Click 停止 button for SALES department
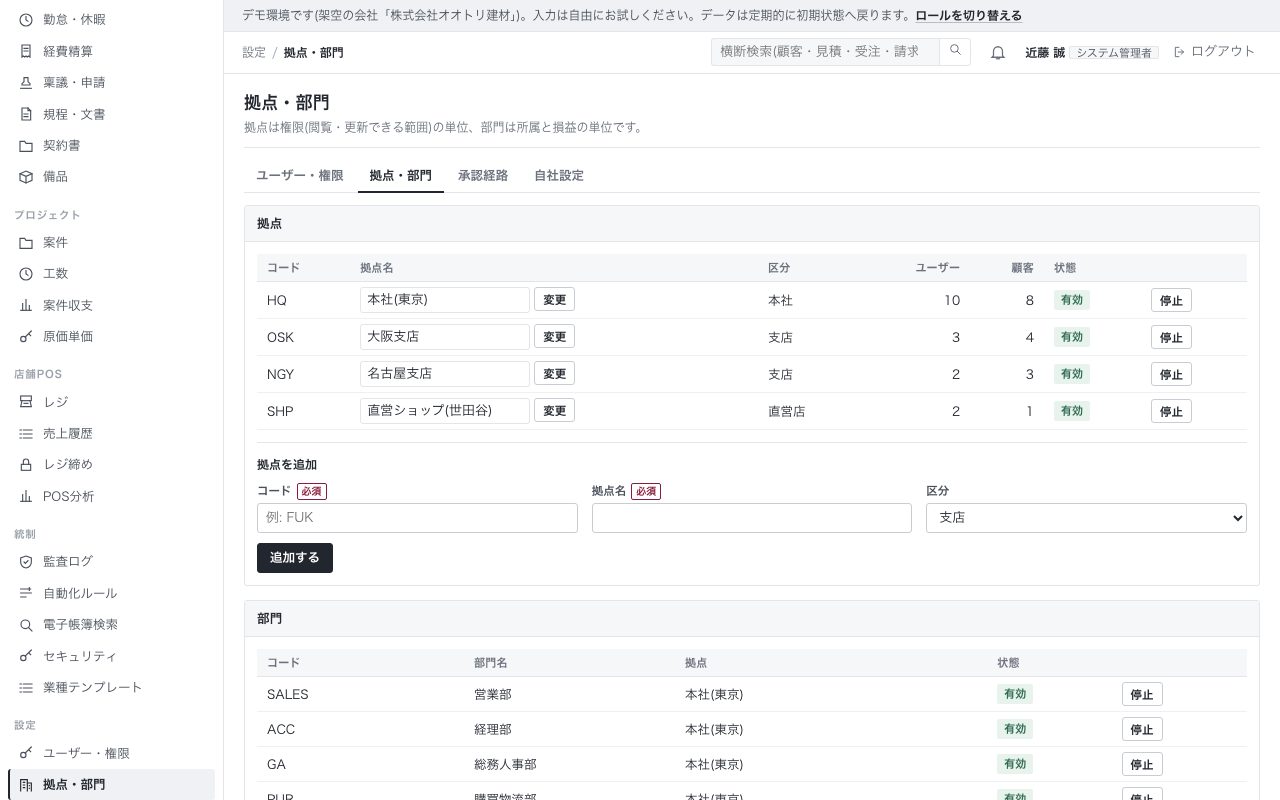This screenshot has width=1280, height=800. point(1142,695)
